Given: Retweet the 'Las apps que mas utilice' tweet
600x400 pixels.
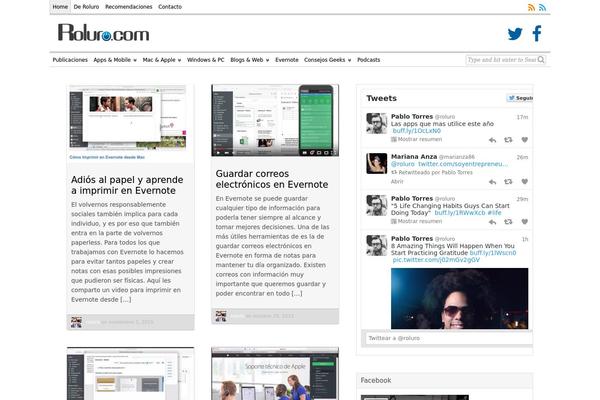Looking at the screenshot, I should coord(508,140).
